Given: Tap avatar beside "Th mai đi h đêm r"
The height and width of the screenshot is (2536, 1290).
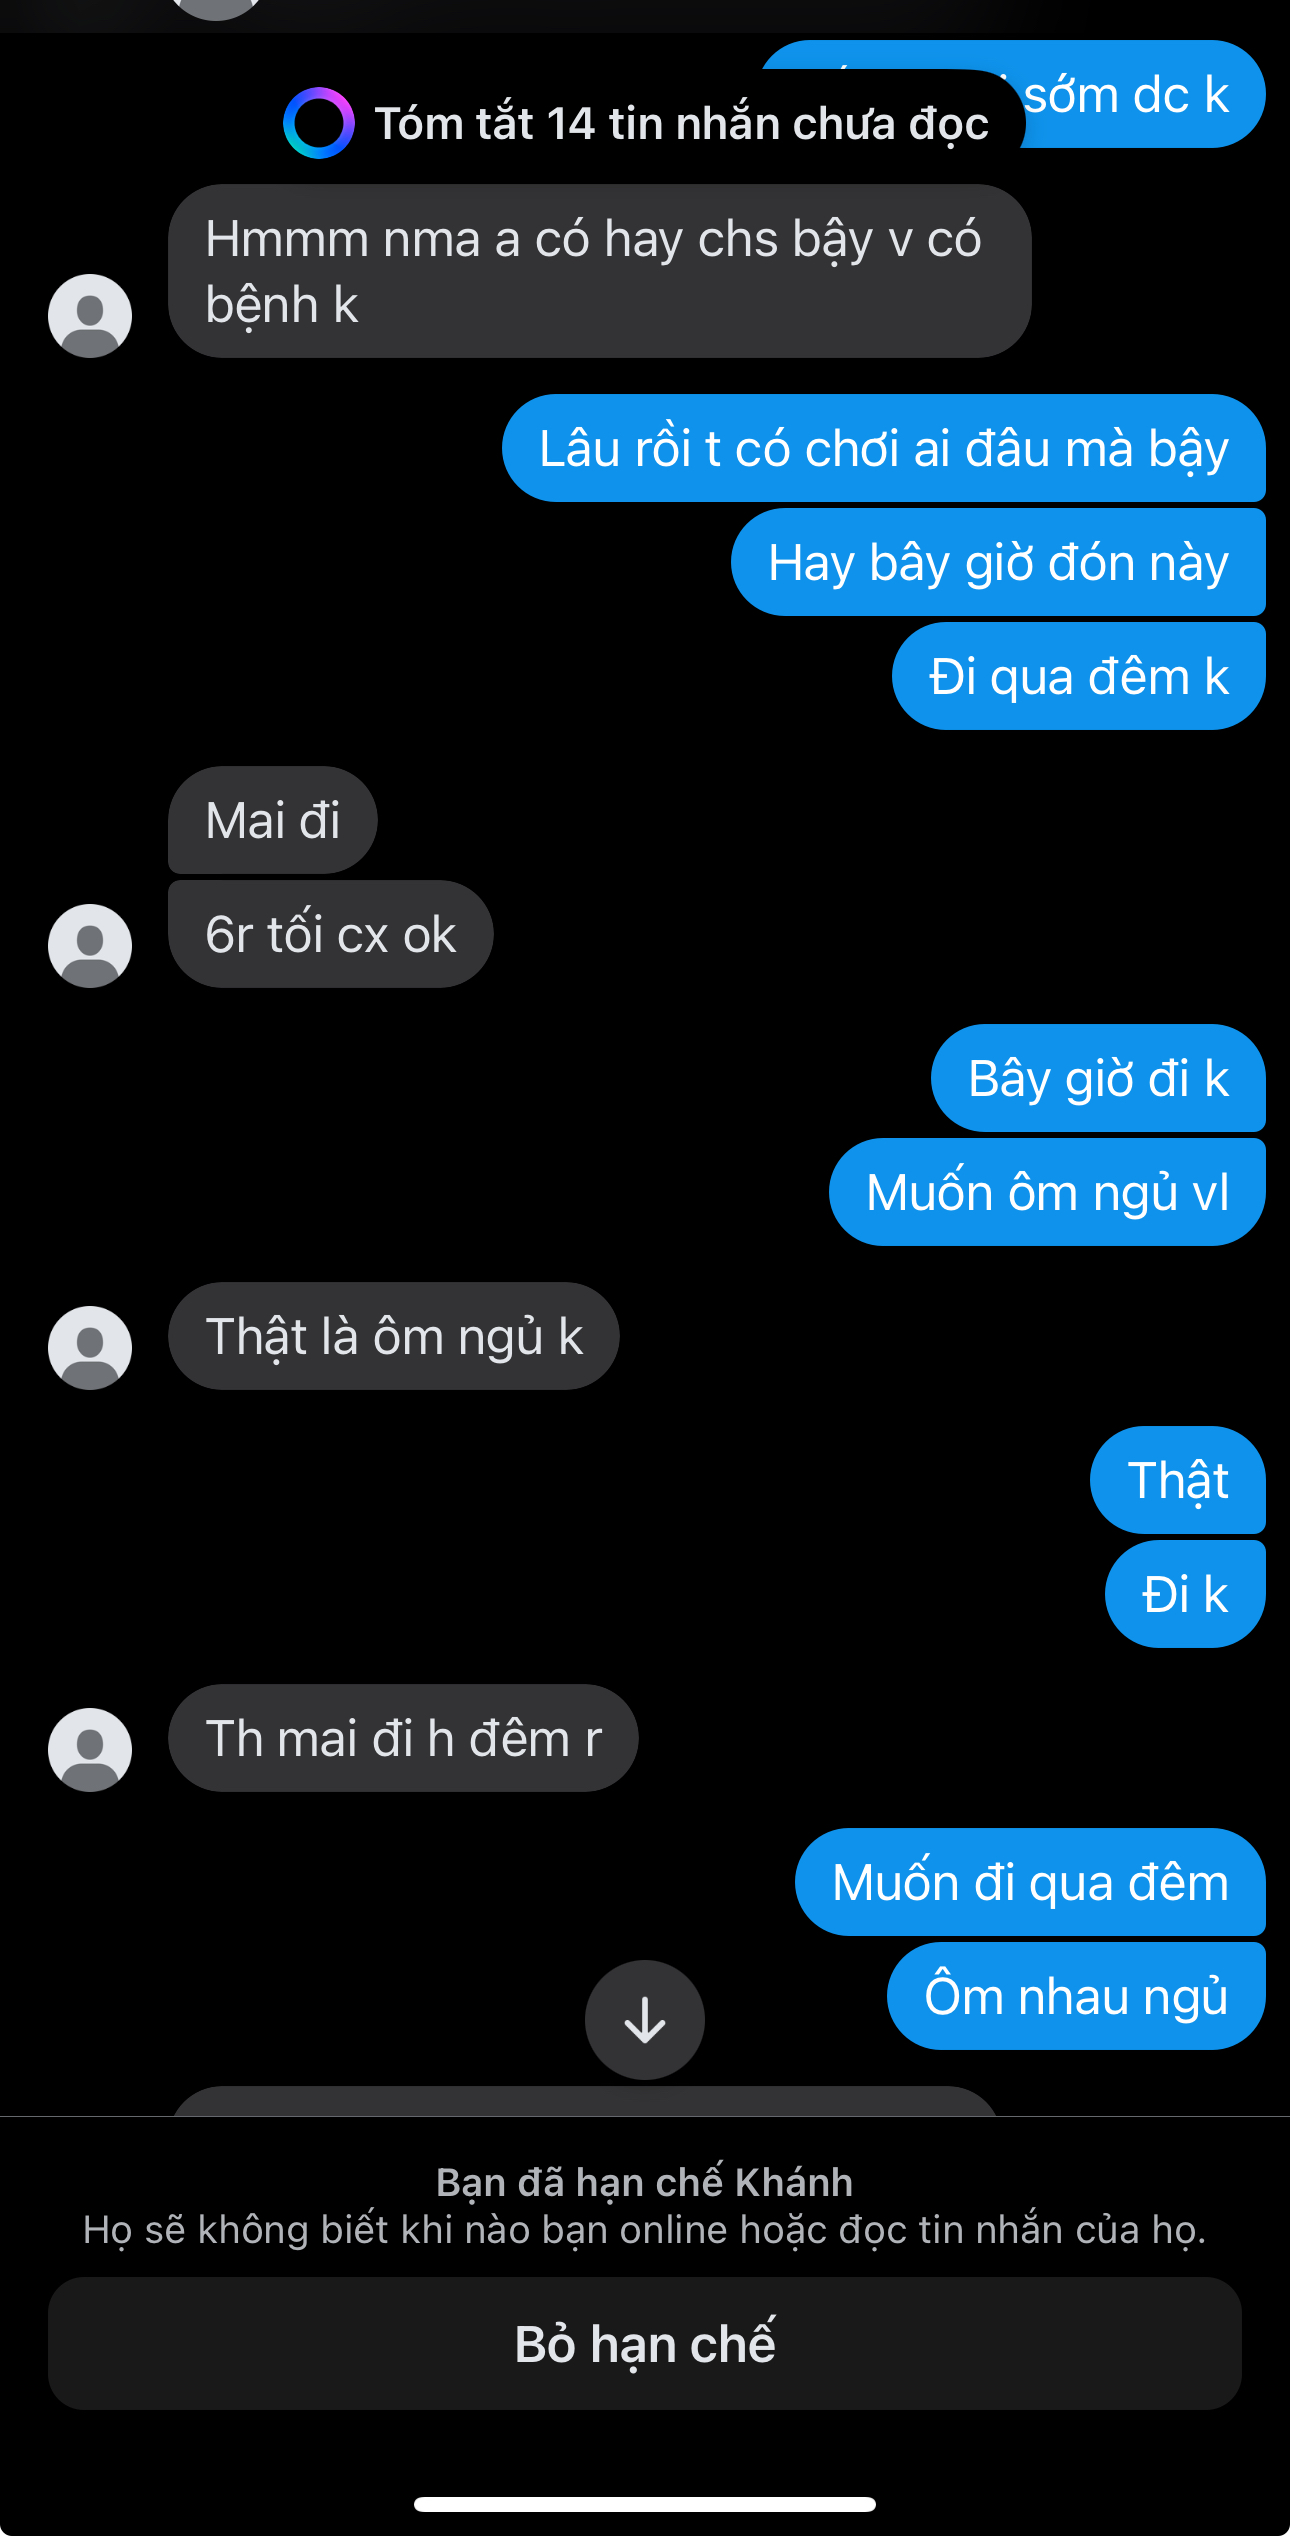Looking at the screenshot, I should click(90, 1750).
